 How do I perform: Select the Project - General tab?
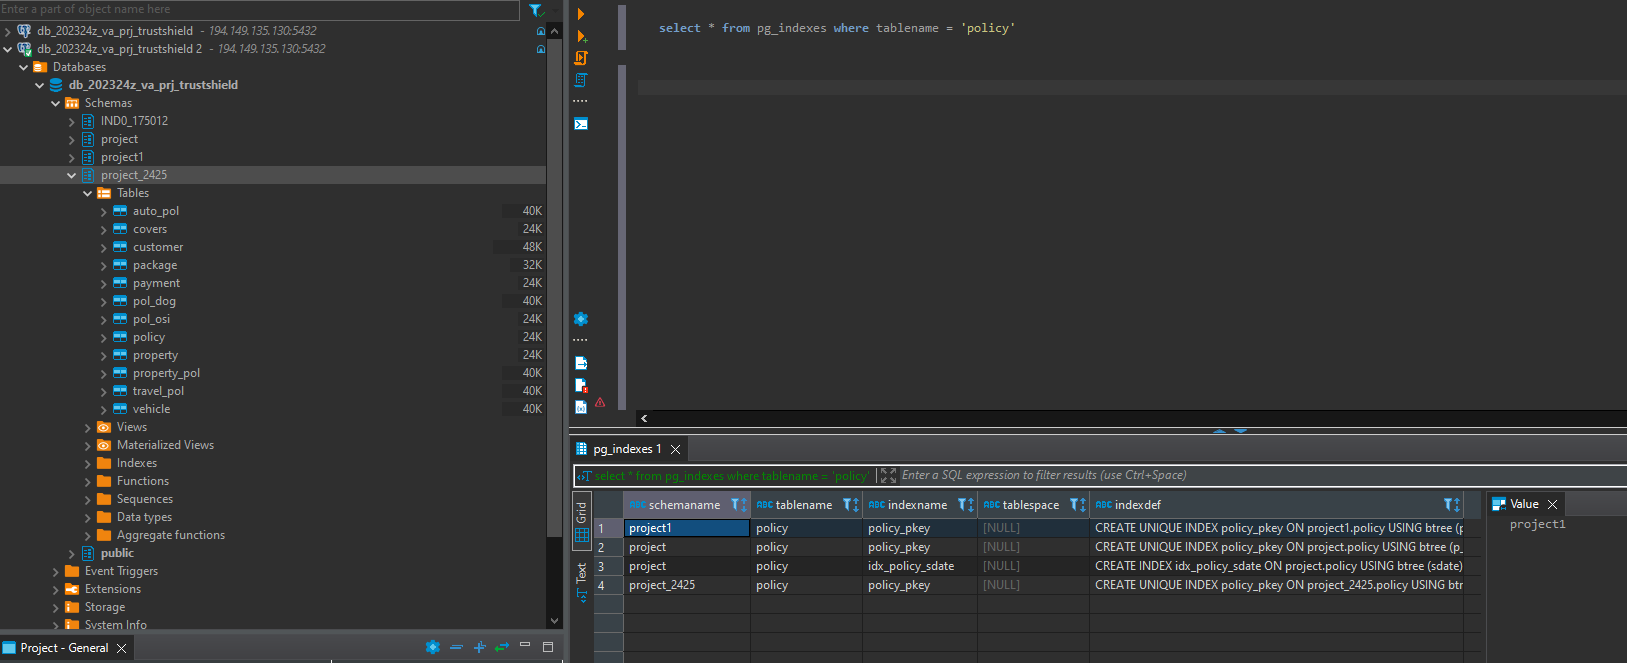(64, 648)
